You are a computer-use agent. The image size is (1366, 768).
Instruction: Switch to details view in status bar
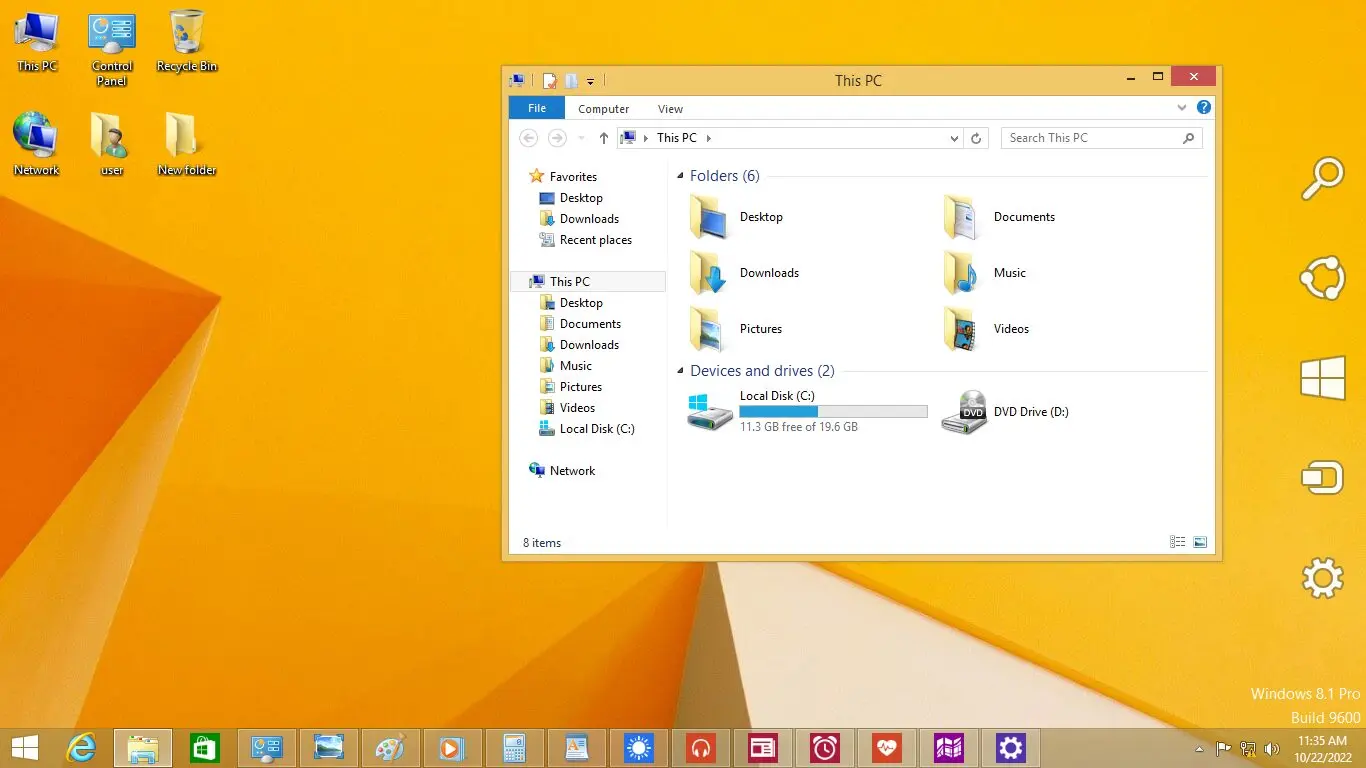pyautogui.click(x=1177, y=542)
